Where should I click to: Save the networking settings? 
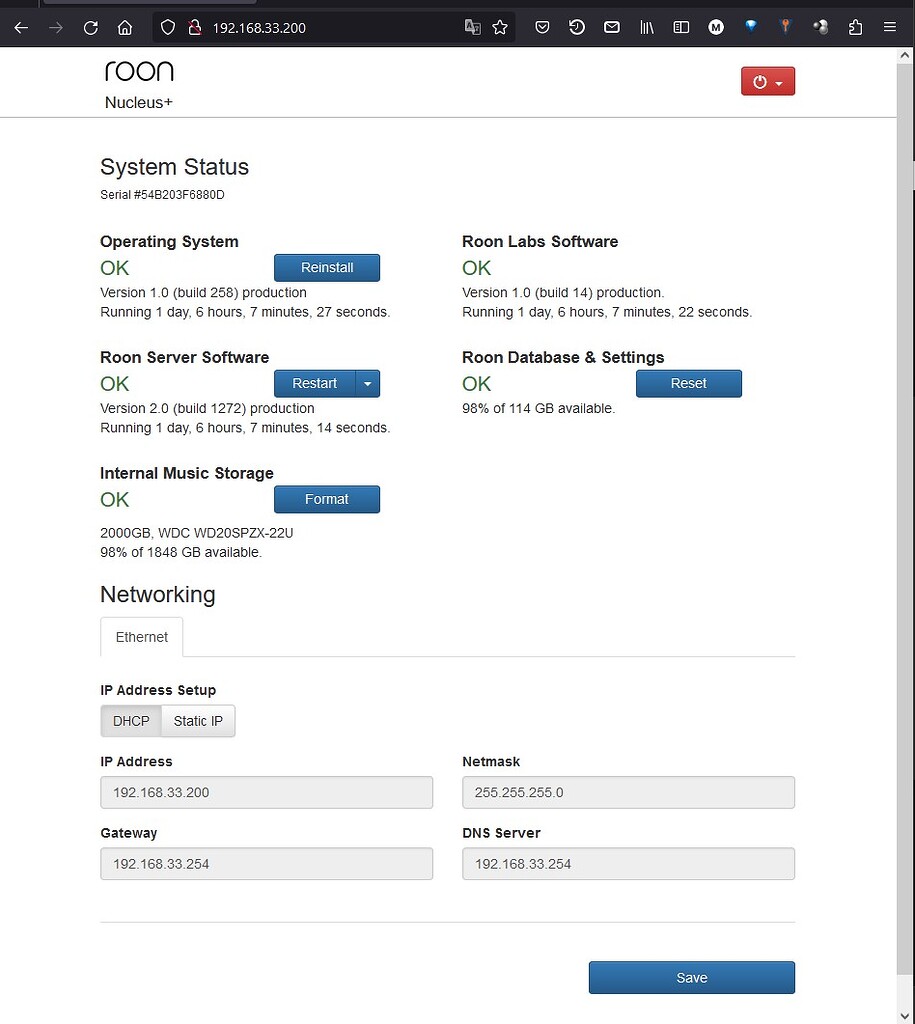pyautogui.click(x=691, y=977)
